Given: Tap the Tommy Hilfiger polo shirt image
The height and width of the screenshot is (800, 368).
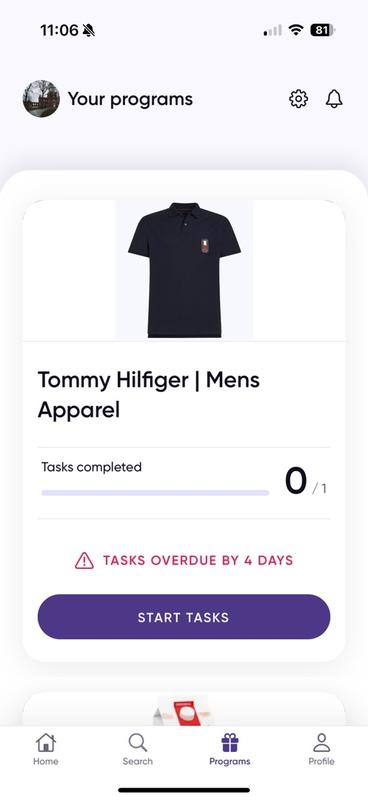Looking at the screenshot, I should click(184, 270).
